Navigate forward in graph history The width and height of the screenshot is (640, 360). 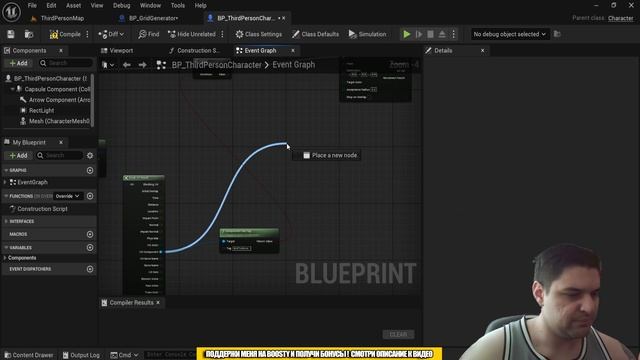point(142,65)
